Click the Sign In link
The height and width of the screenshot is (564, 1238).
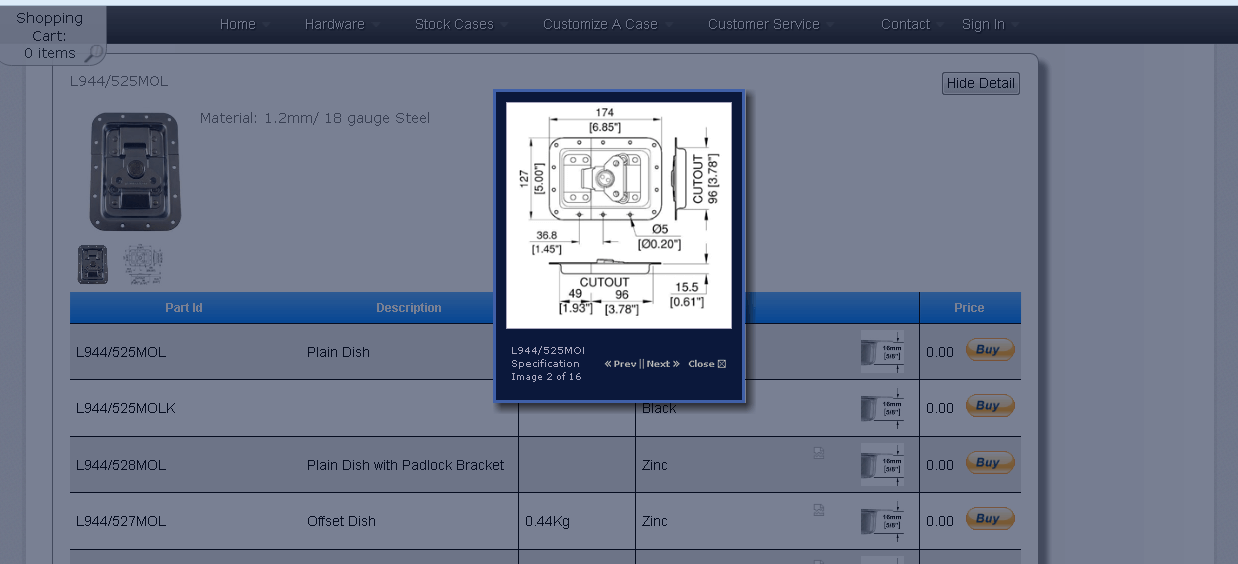coord(983,24)
